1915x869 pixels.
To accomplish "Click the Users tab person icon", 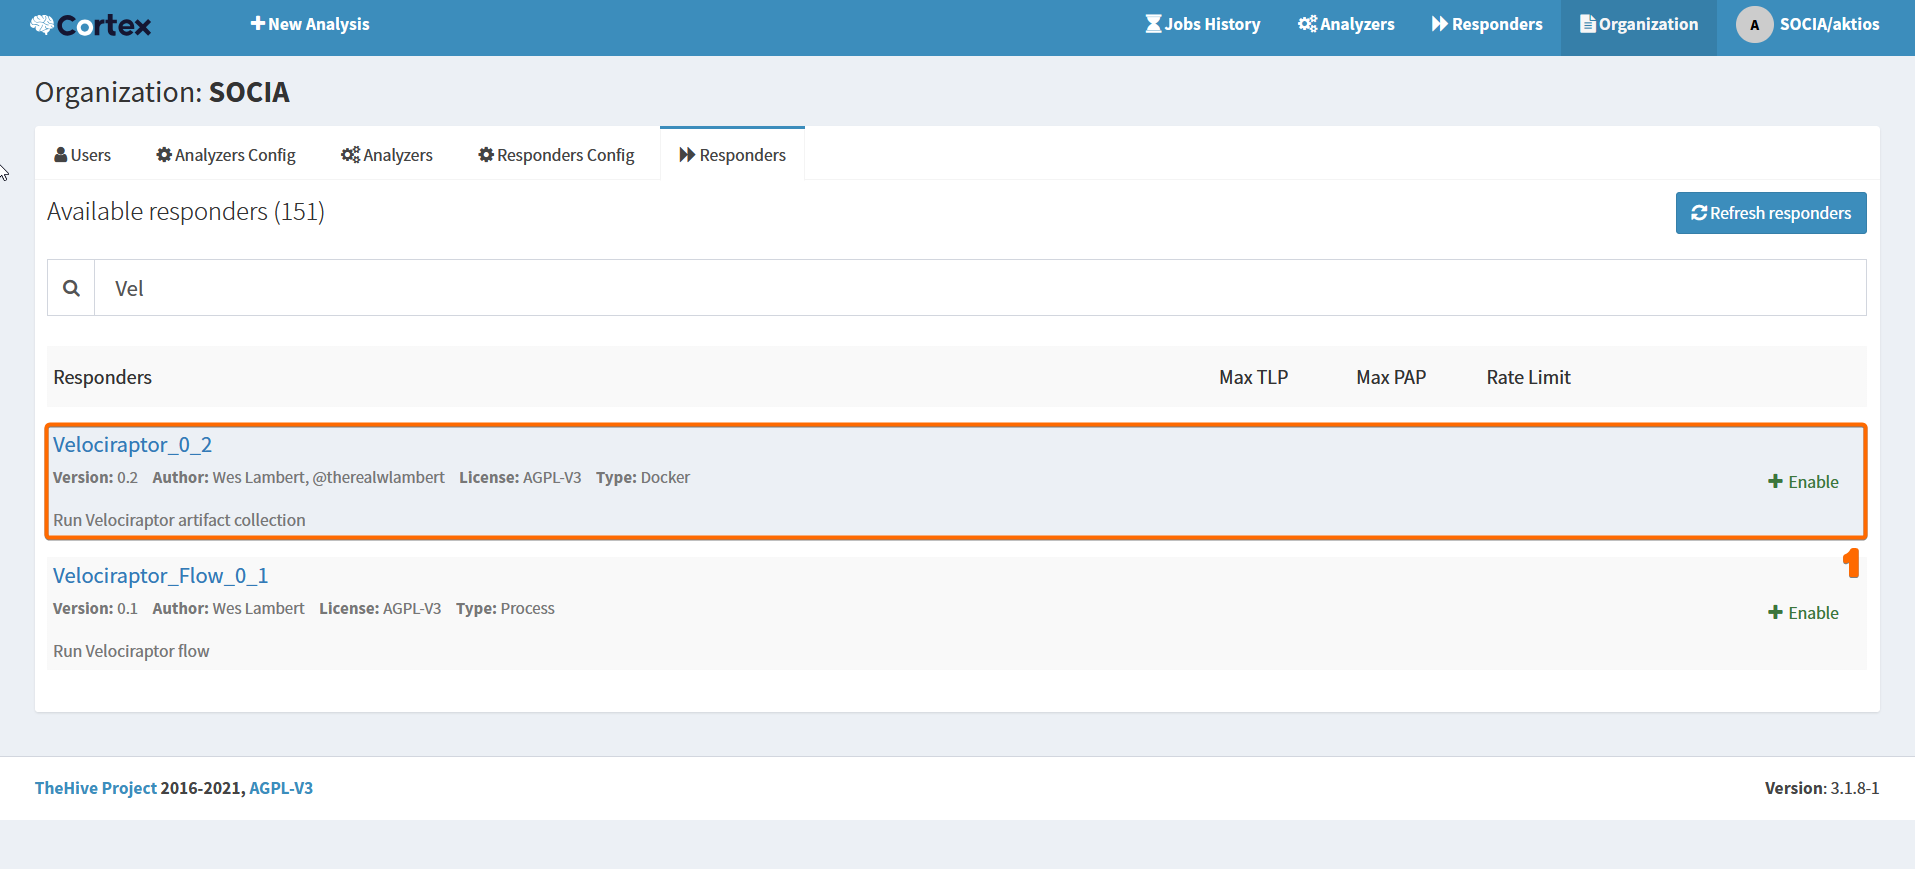I will (x=60, y=155).
